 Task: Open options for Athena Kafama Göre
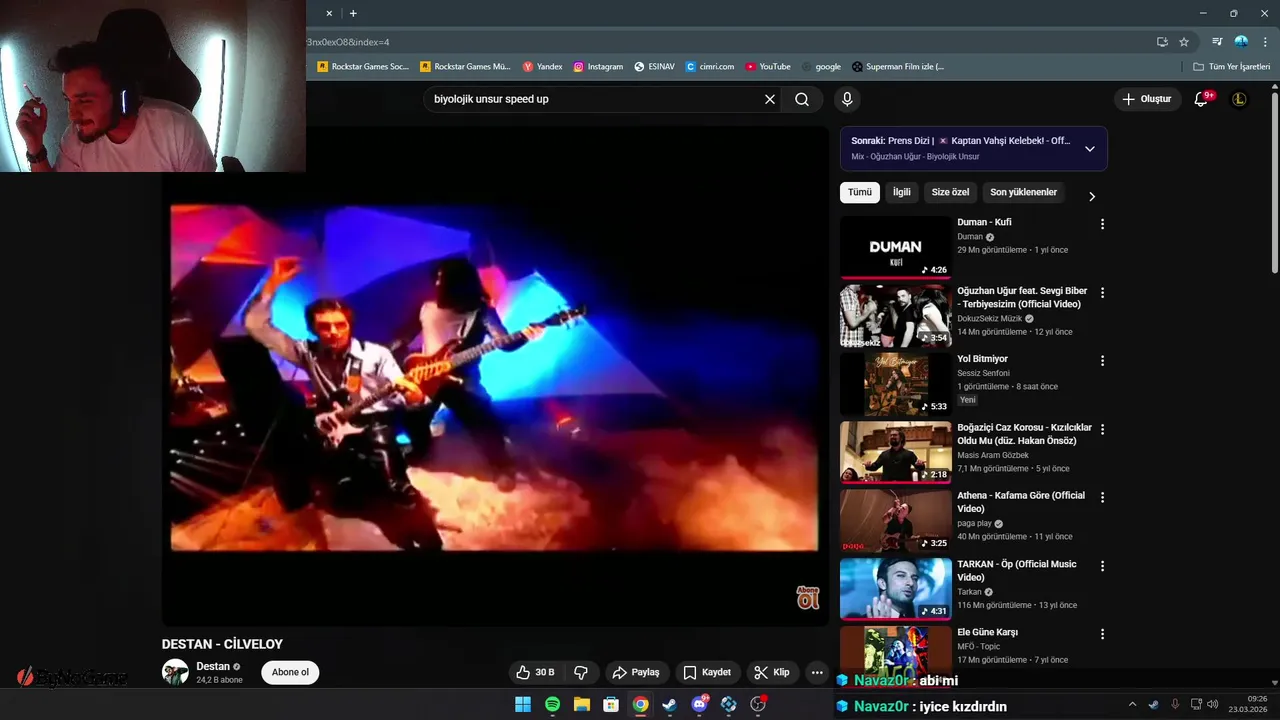[x=1102, y=497]
